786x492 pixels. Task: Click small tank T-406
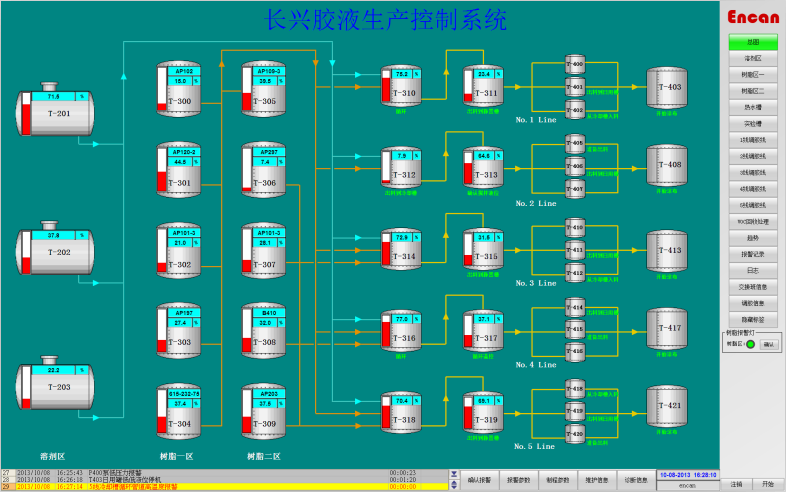[x=575, y=166]
